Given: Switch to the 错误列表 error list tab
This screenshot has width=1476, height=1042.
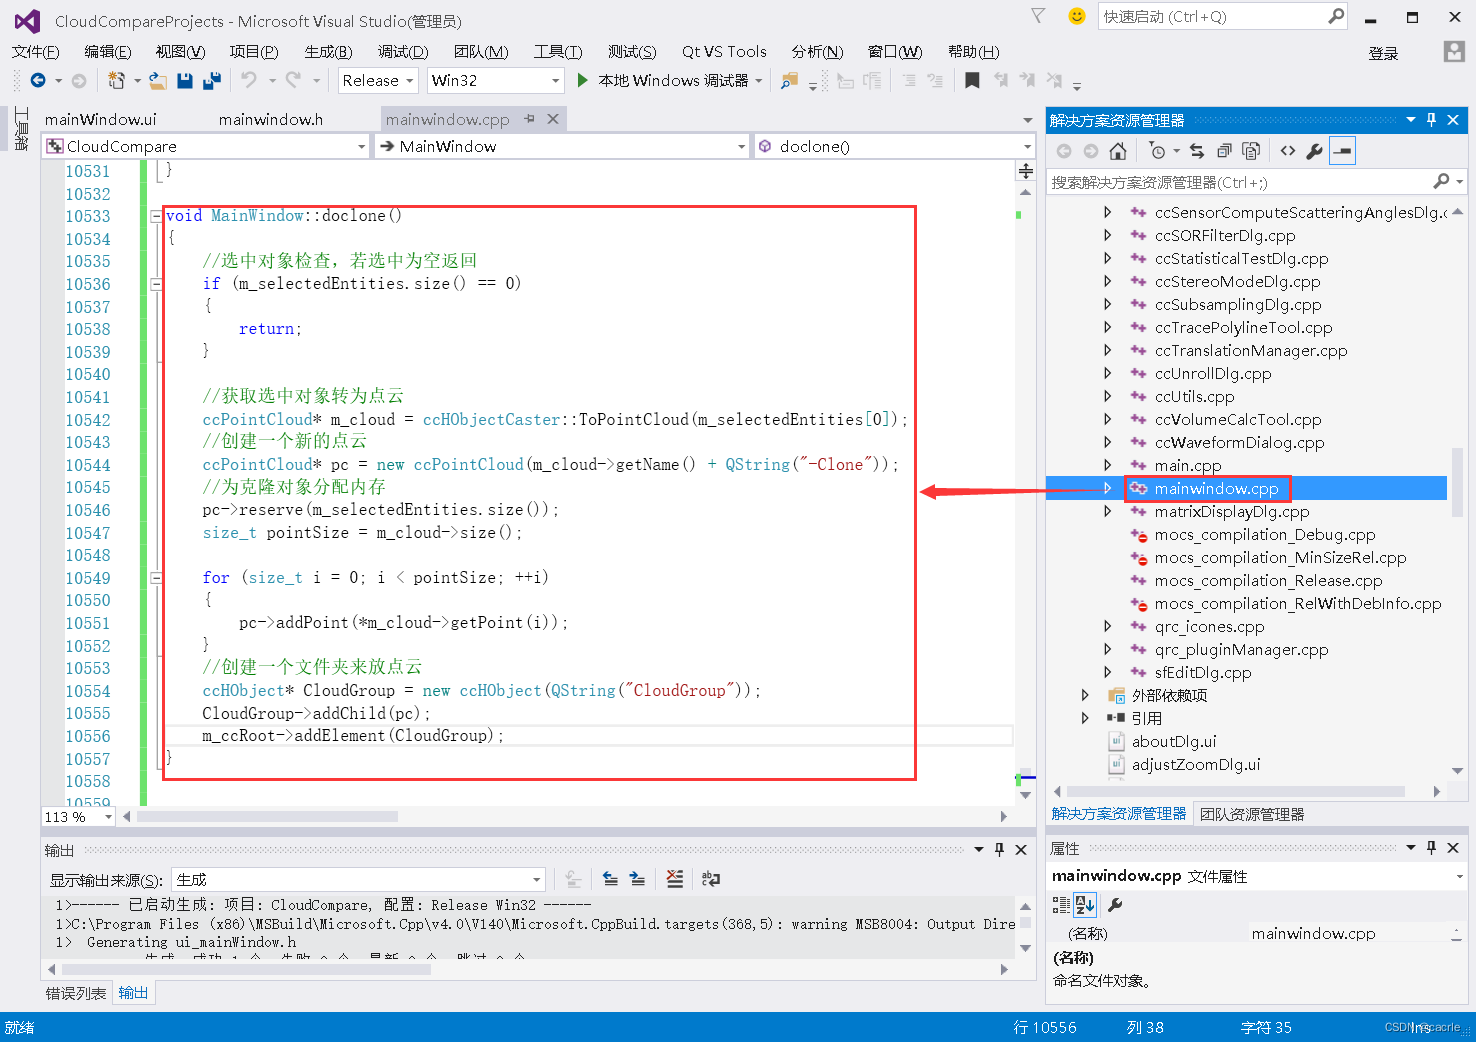Looking at the screenshot, I should [76, 993].
